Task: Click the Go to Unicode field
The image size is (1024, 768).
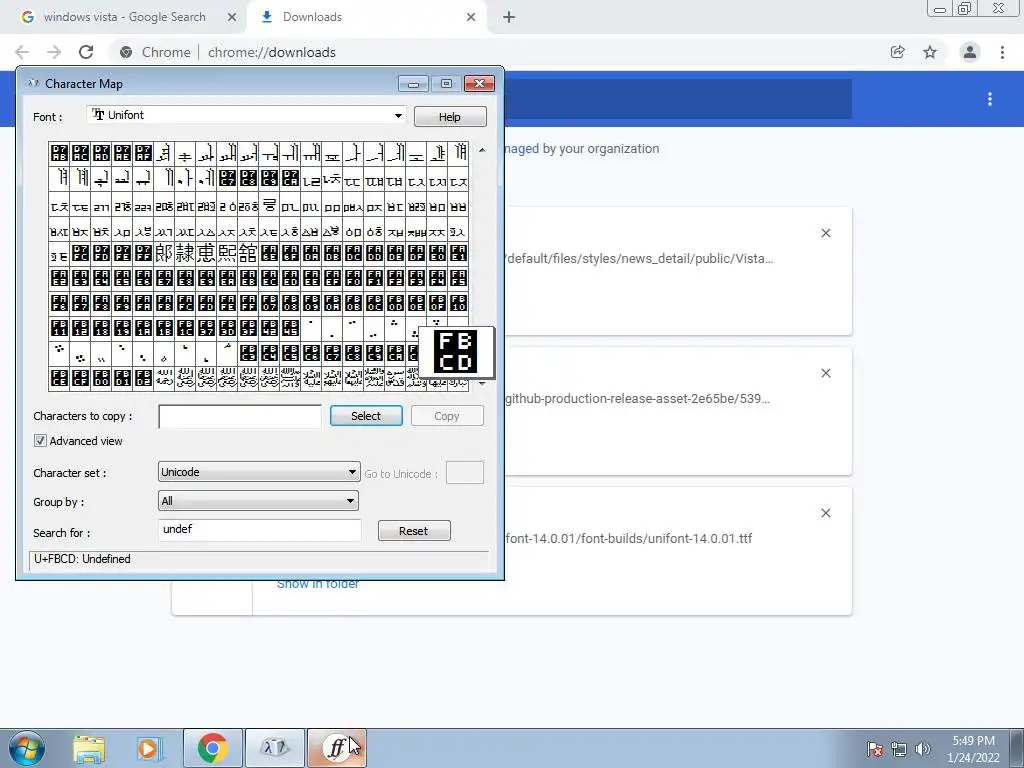Action: [465, 473]
